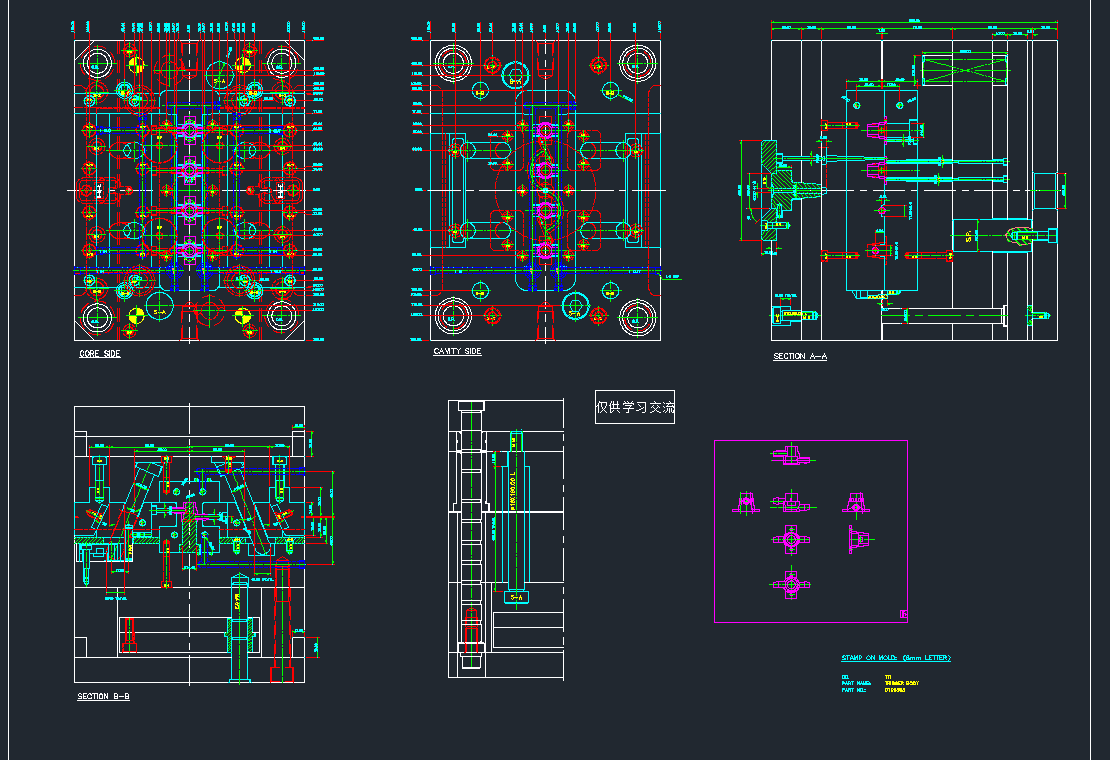Screen dimensions: 1110x760
Task: Pick the bottom-right guide pin circle in CORE SIDE
Action: click(282, 318)
